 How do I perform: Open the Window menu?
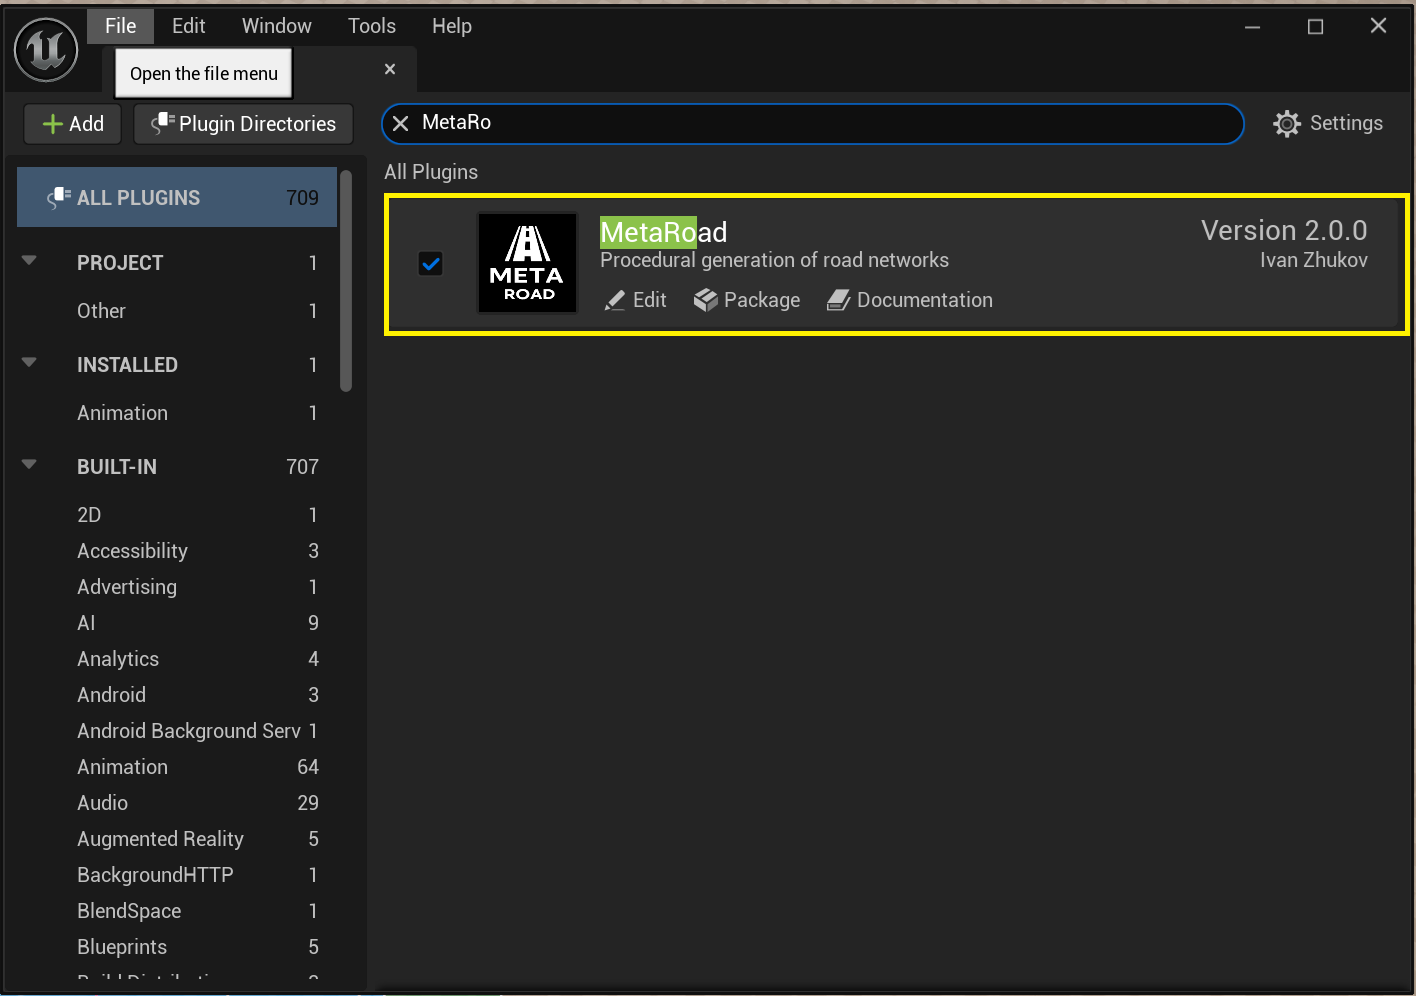click(x=277, y=26)
